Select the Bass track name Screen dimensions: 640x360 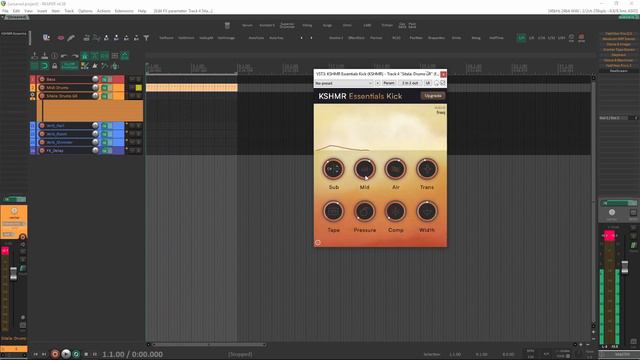point(51,79)
